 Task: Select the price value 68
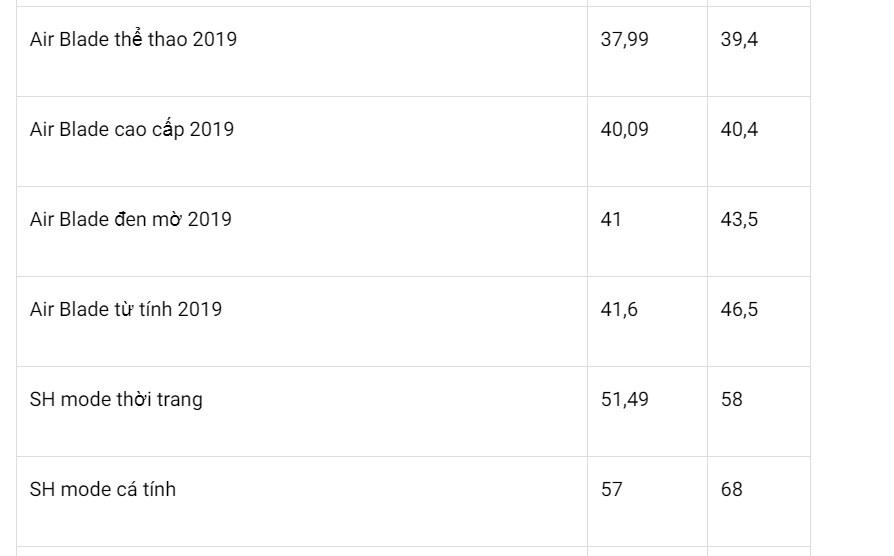(731, 490)
